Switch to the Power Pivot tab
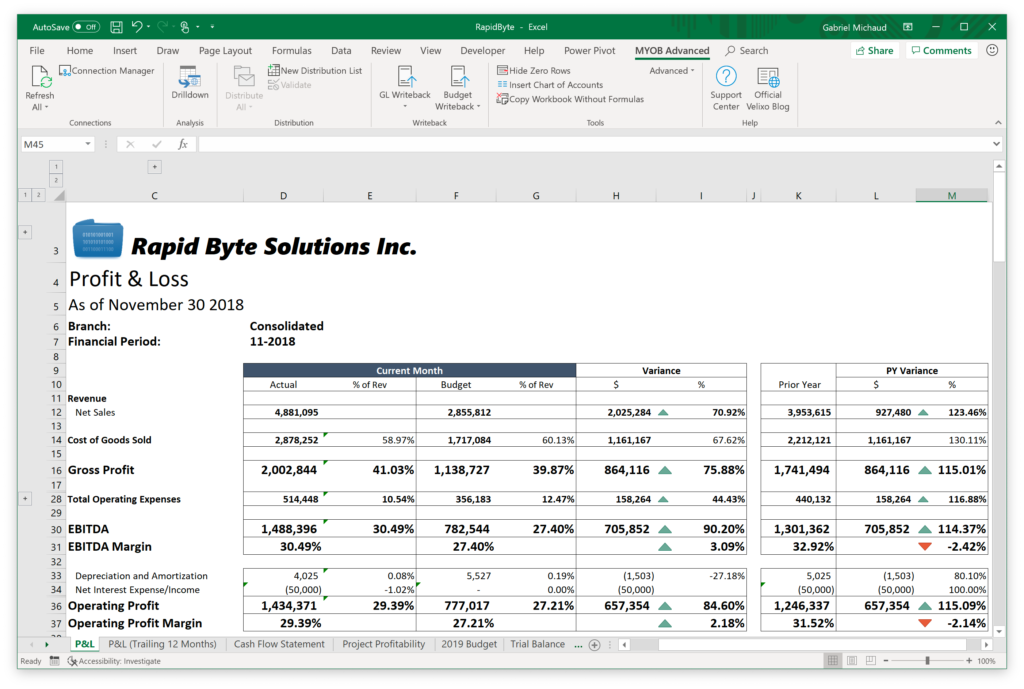Screen dimensions: 1024x689 coord(589,50)
